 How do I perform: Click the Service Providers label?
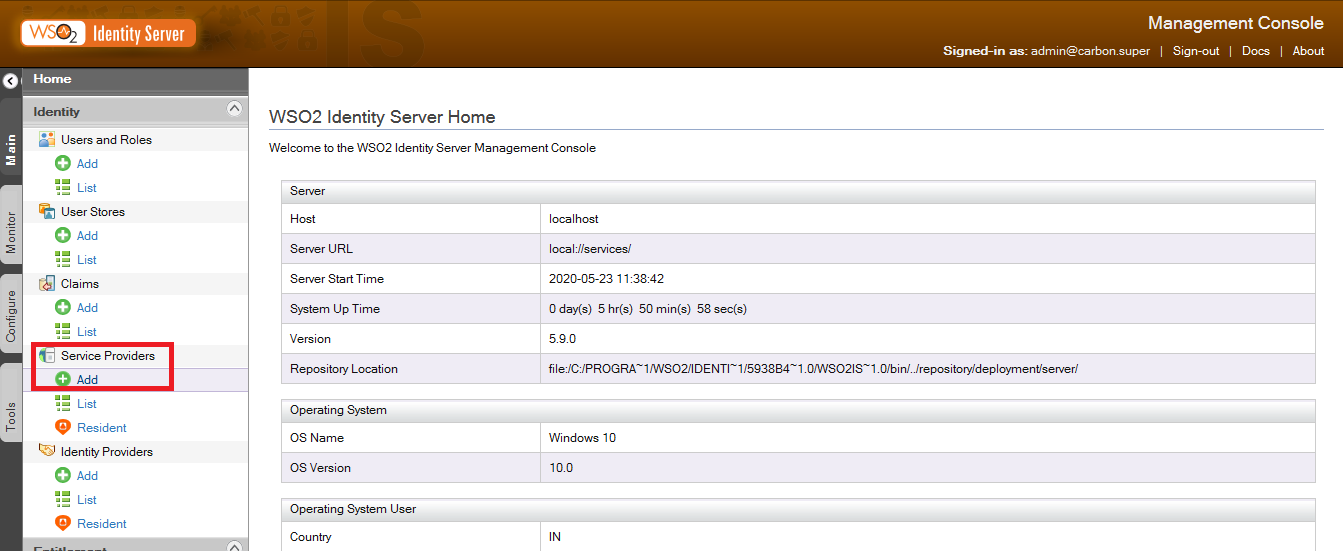108,356
